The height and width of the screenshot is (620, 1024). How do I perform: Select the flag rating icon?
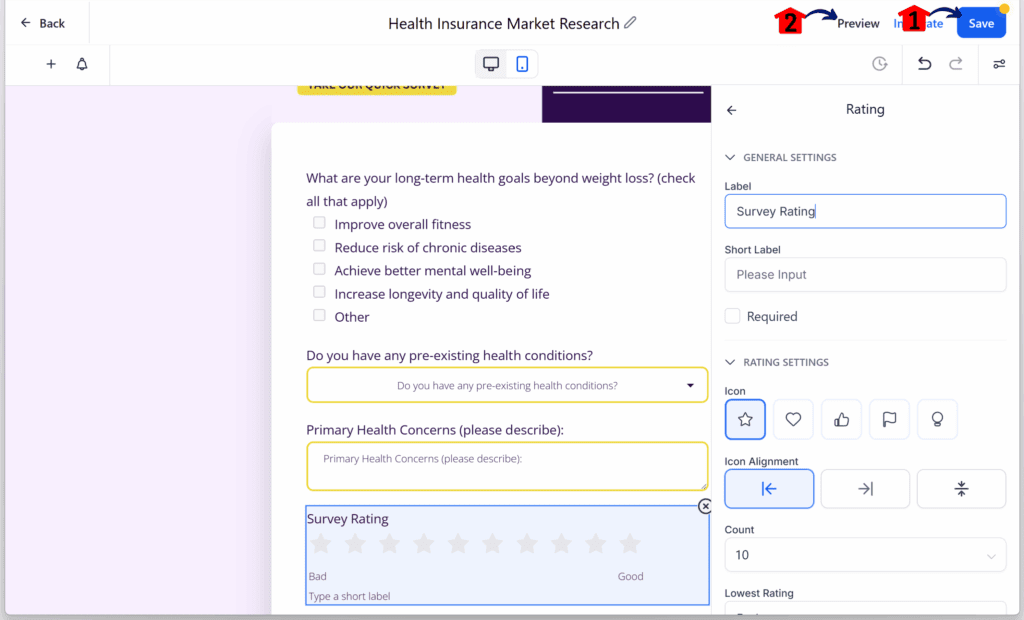coord(889,419)
